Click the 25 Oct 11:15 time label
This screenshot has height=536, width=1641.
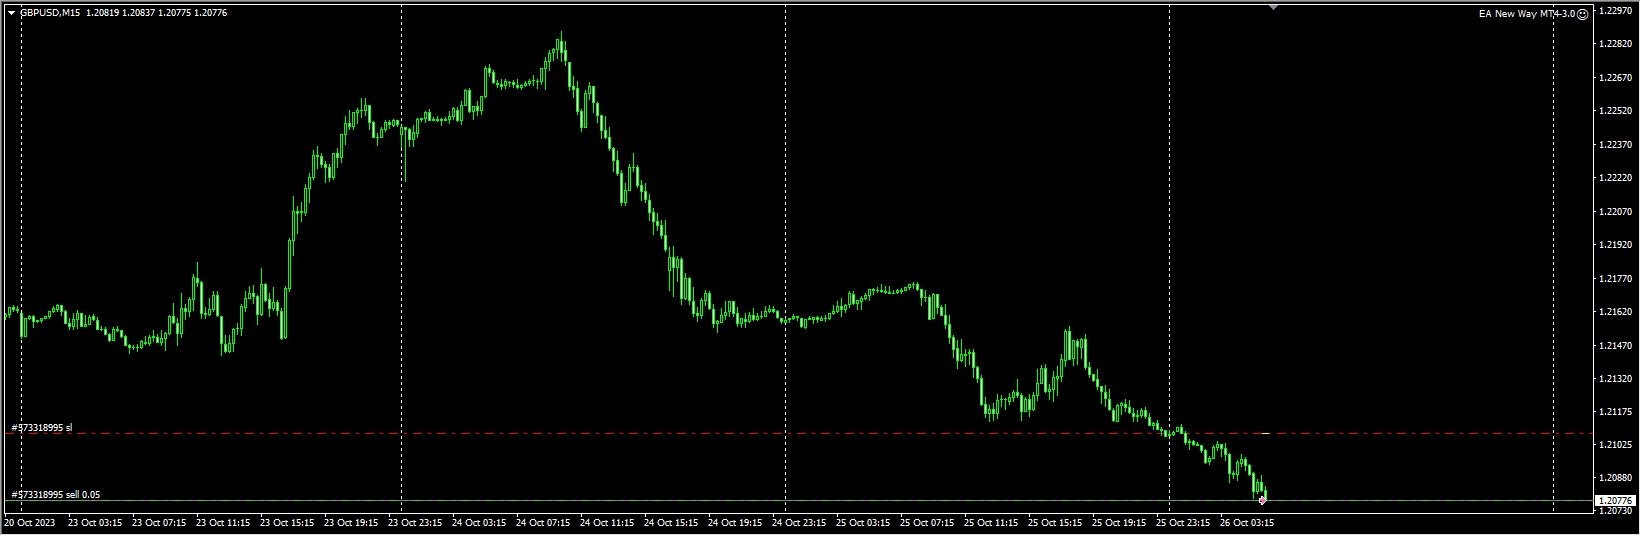991,522
